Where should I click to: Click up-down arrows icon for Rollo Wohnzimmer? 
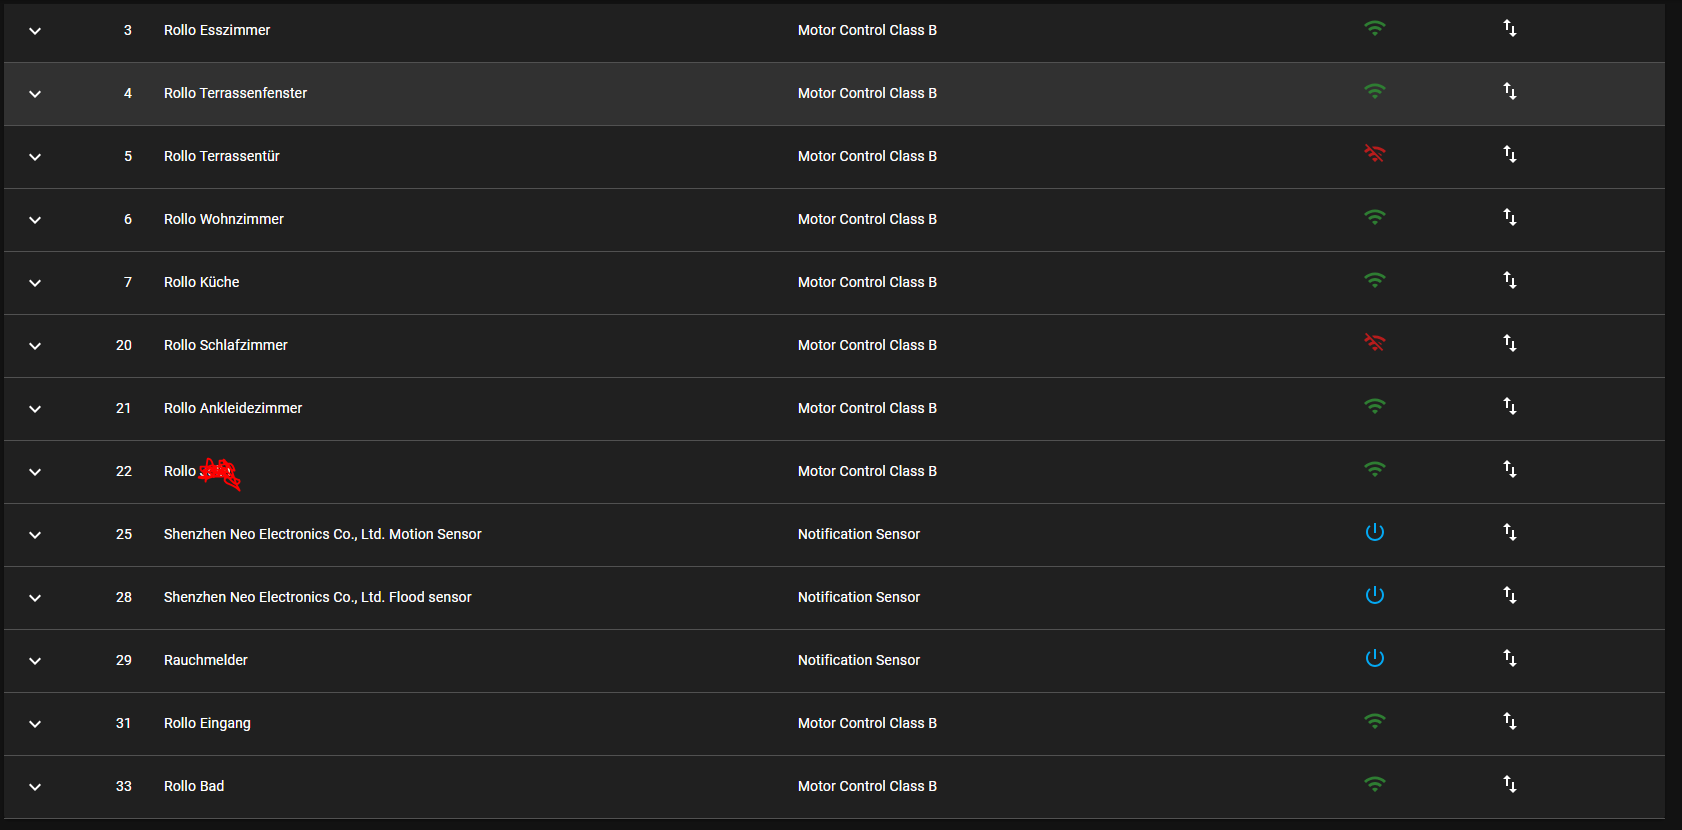coord(1510,218)
